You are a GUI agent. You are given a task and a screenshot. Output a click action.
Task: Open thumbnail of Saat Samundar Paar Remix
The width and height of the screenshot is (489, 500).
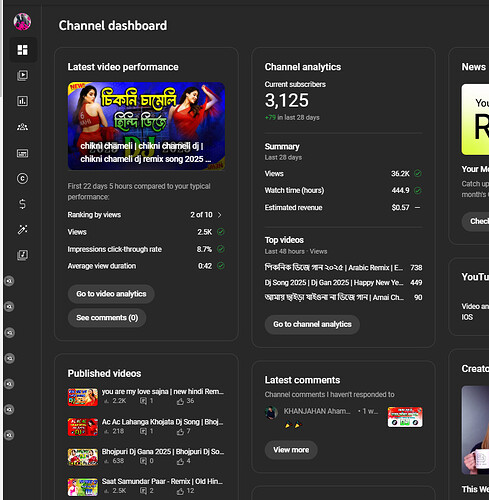tap(83, 487)
